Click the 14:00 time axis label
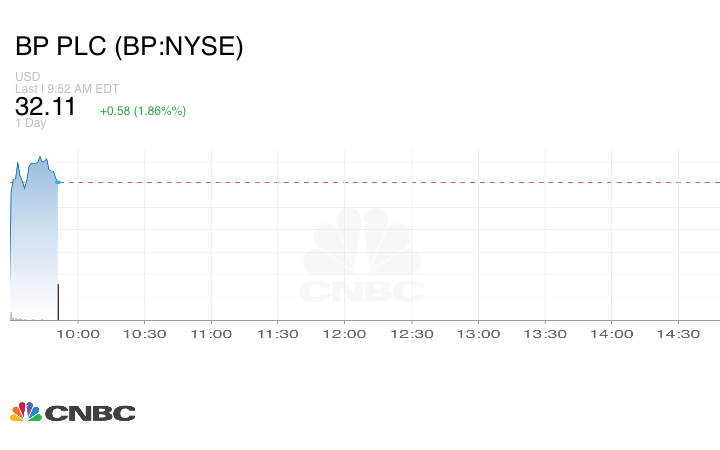The height and width of the screenshot is (450, 720). point(612,334)
